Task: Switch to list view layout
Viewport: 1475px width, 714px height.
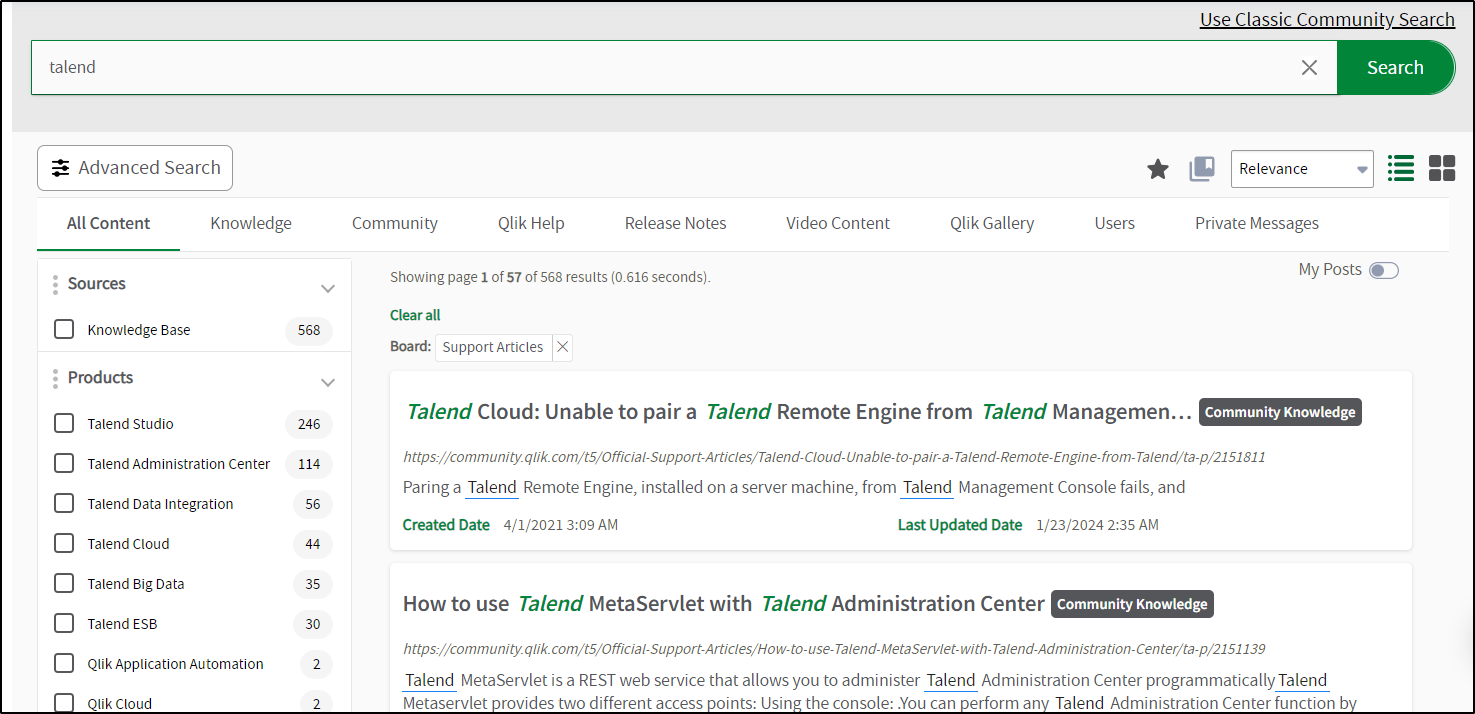Action: pos(1400,168)
